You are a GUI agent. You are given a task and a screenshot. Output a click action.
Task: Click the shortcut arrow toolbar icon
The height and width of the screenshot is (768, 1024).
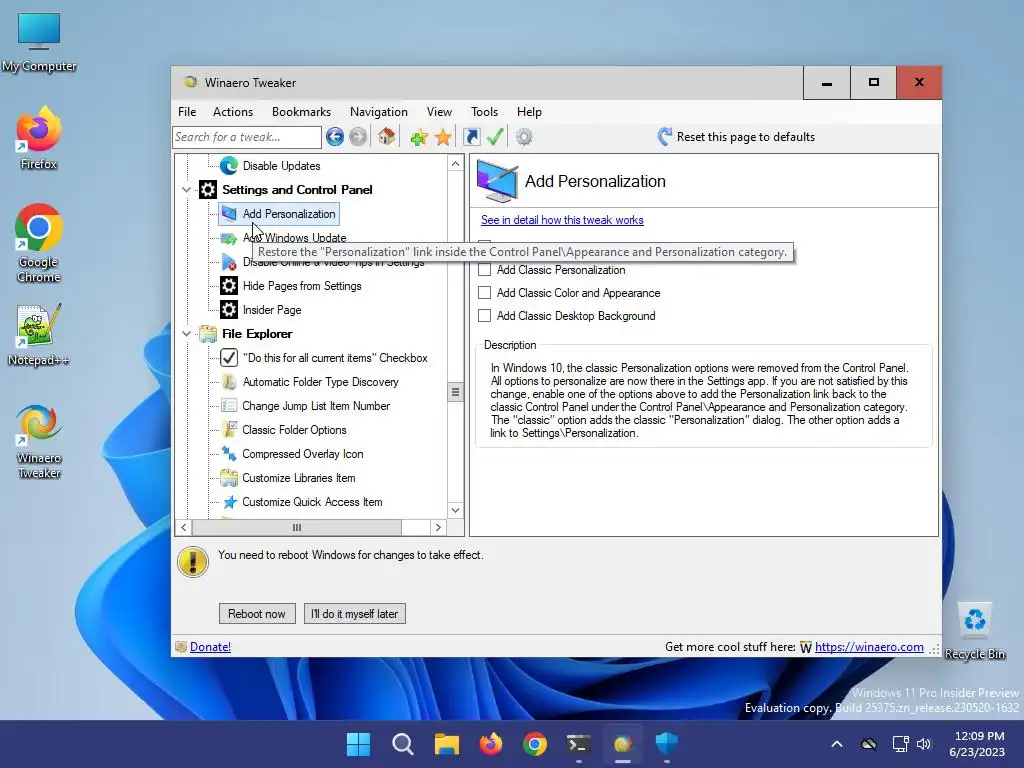click(x=472, y=136)
